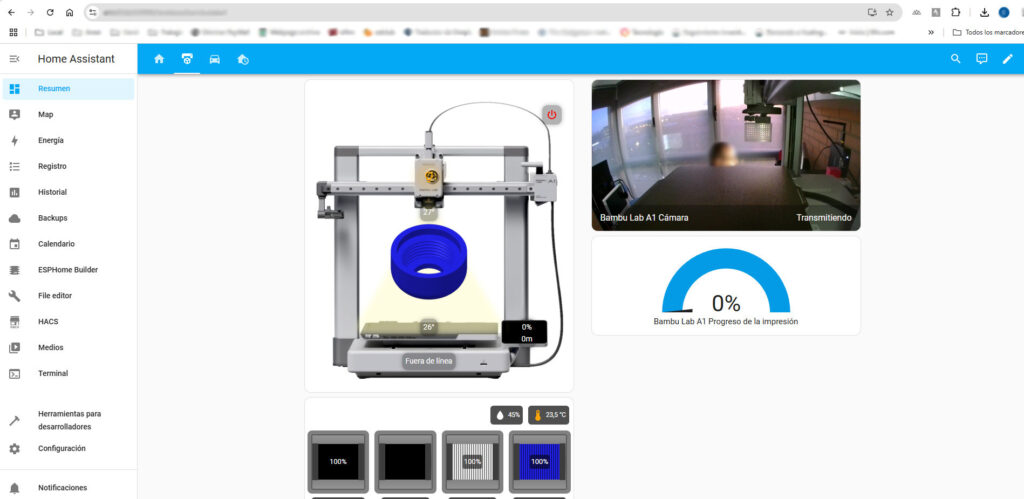Switch to the home view tab
Screen dimensions: 1024x499
click(x=159, y=59)
